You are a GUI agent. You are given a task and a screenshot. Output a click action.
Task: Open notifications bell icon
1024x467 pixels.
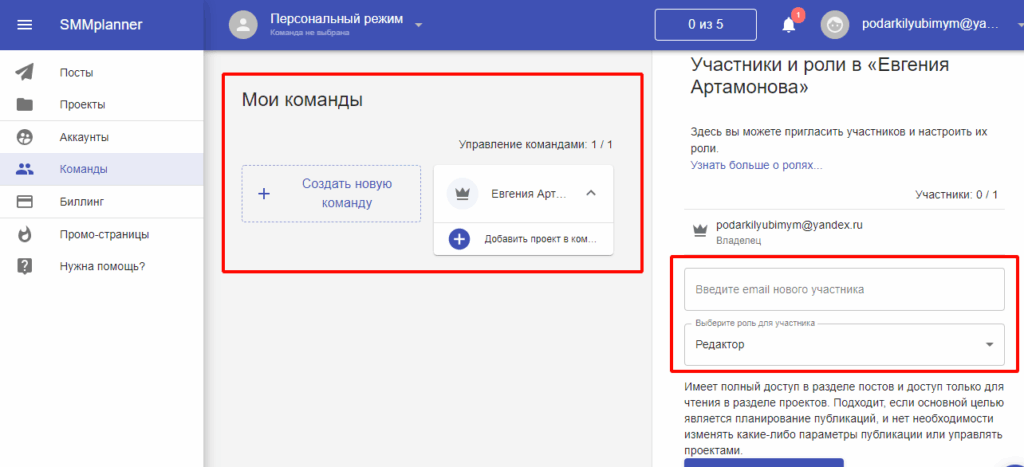pos(789,25)
